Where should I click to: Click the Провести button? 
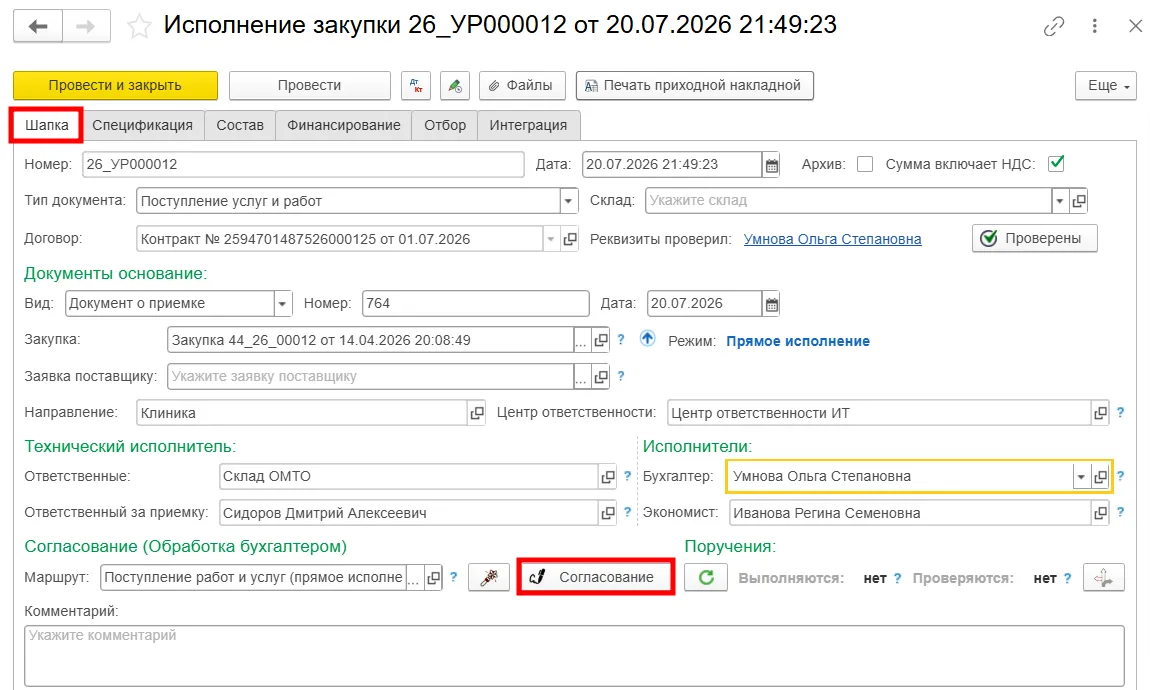point(310,86)
